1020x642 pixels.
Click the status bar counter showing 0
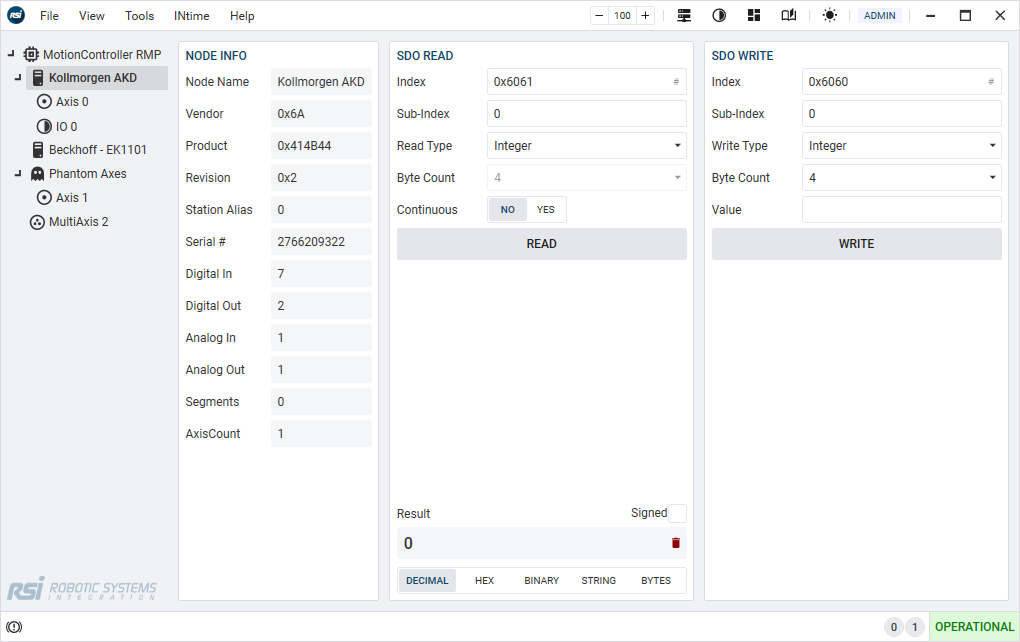coord(894,627)
